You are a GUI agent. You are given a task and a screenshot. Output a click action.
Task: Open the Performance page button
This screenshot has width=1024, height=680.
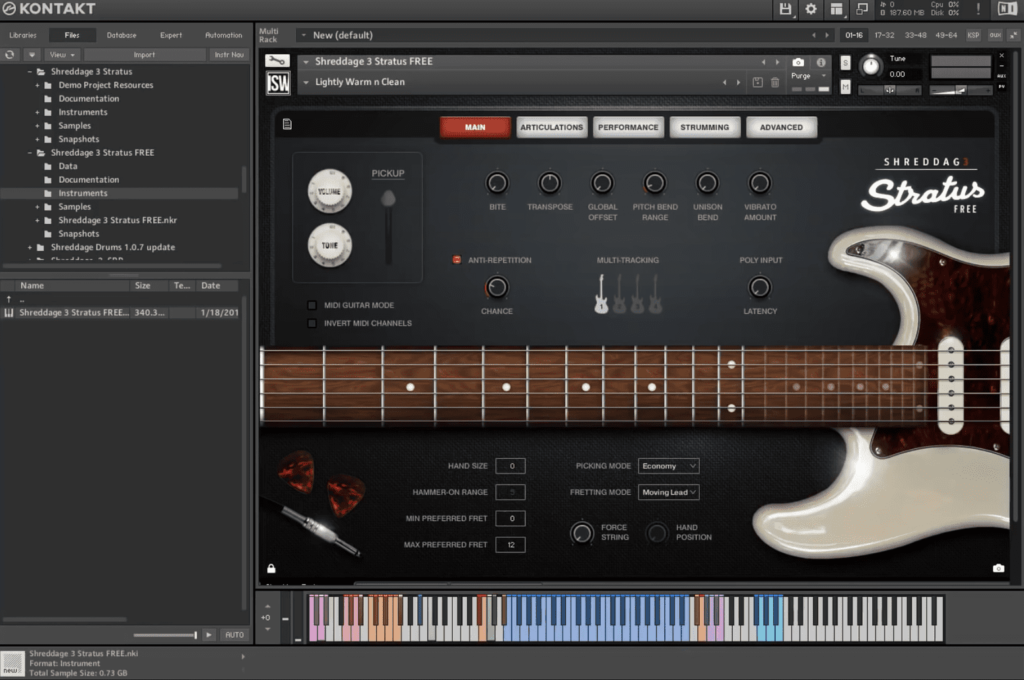628,127
